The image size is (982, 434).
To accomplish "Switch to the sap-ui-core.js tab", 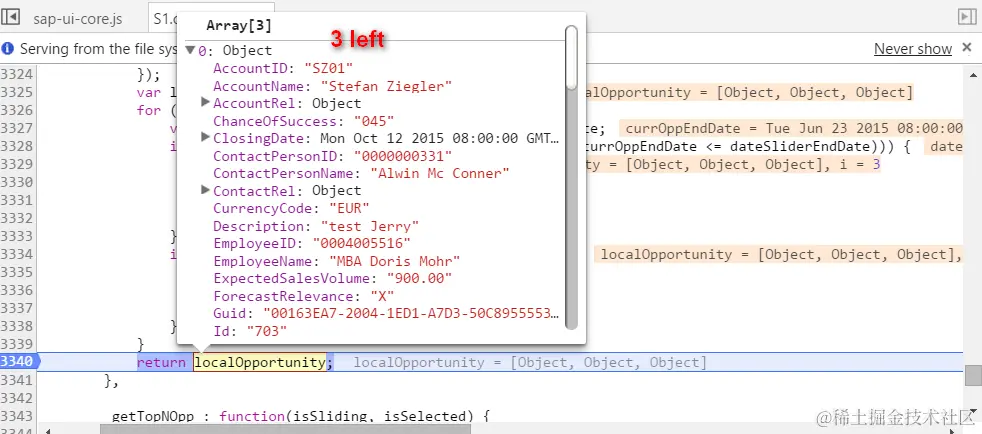I will point(78,19).
